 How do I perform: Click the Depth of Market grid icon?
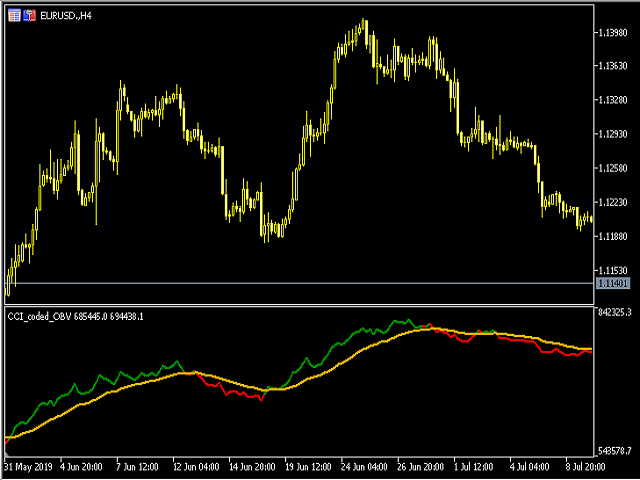click(13, 16)
